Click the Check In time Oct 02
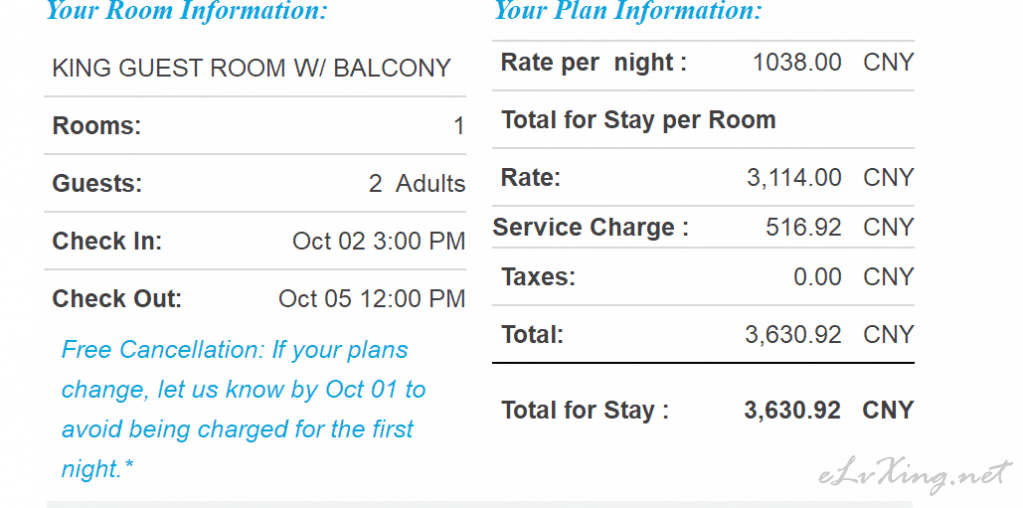Image resolution: width=1023 pixels, height=508 pixels. coord(378,241)
